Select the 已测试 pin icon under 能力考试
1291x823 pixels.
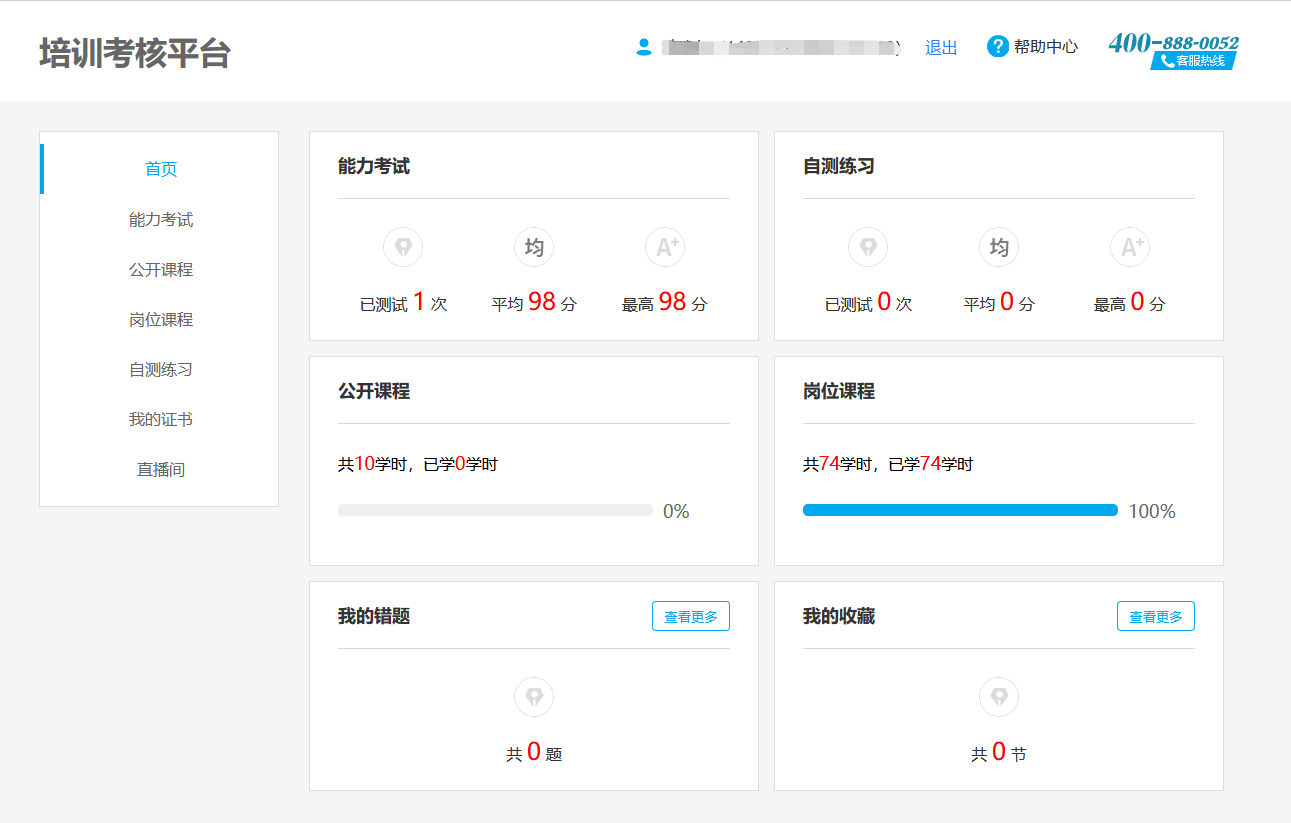[x=403, y=247]
